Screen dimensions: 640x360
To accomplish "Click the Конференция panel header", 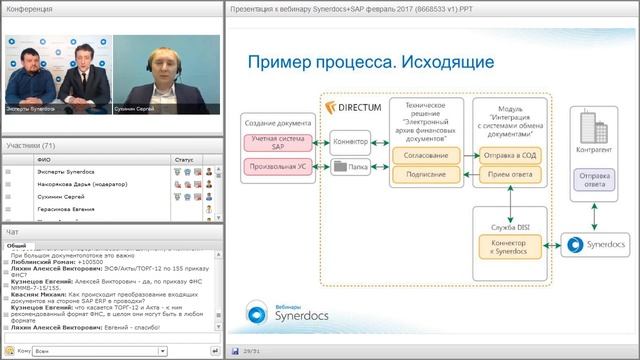I will pos(112,9).
